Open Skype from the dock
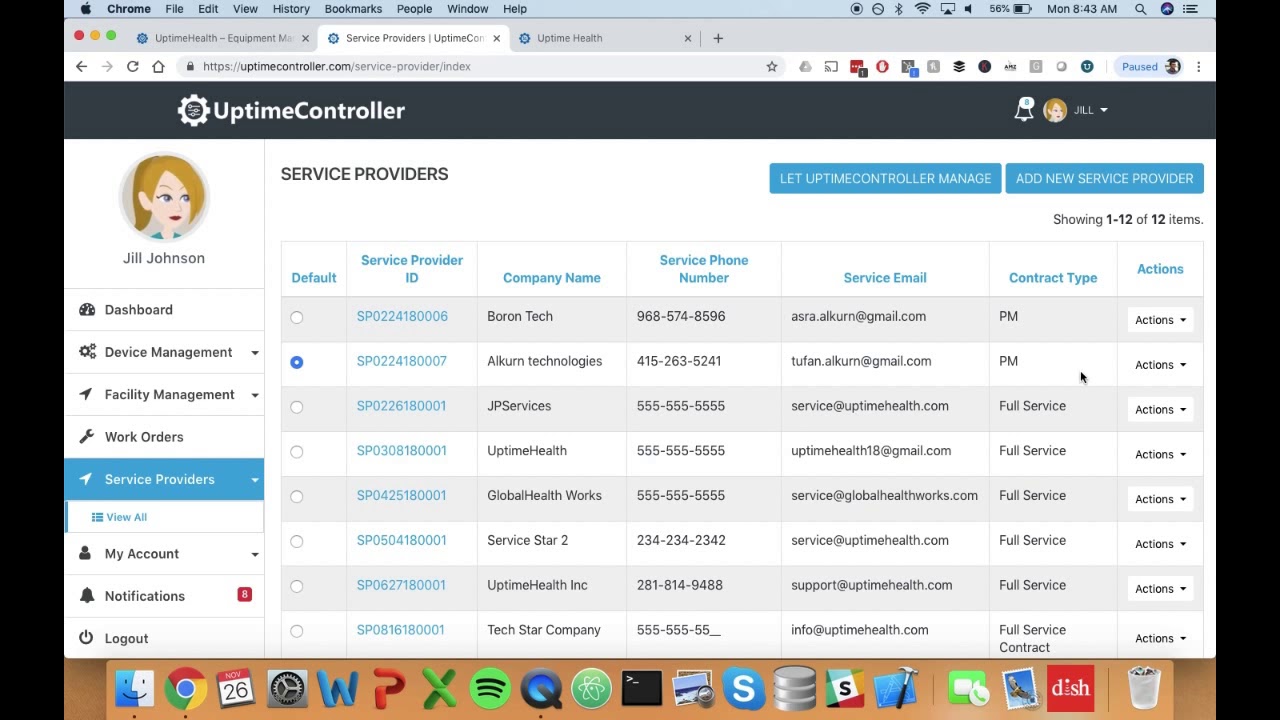The height and width of the screenshot is (720, 1280). [744, 689]
